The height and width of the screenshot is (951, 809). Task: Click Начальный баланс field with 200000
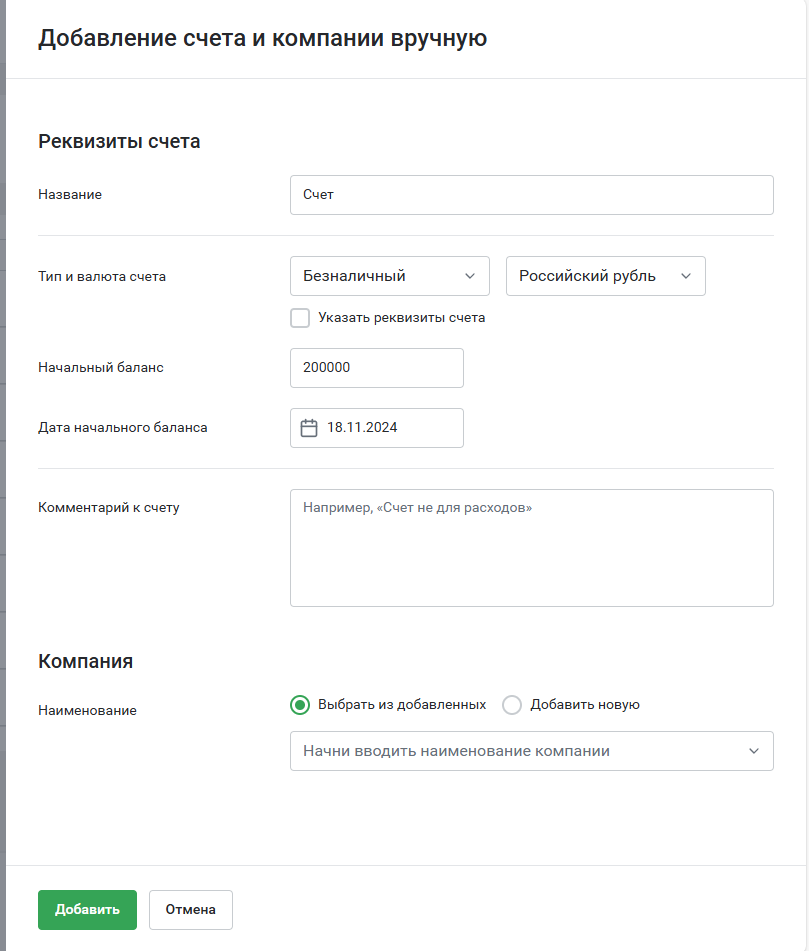pyautogui.click(x=377, y=368)
